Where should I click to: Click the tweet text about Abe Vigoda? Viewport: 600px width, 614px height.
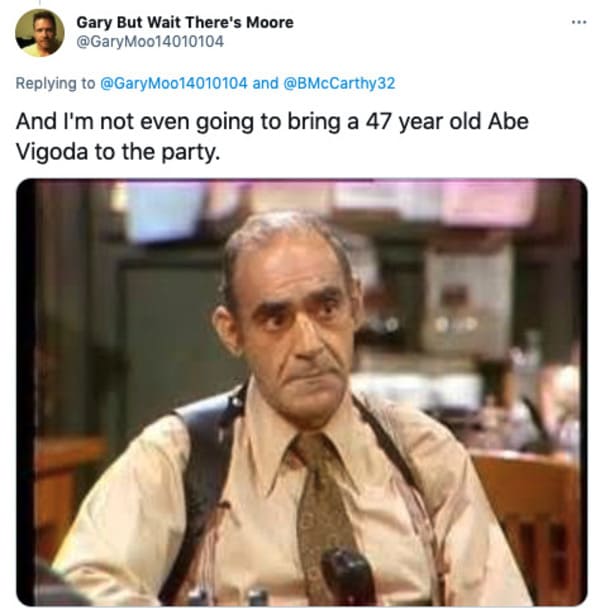(x=272, y=136)
